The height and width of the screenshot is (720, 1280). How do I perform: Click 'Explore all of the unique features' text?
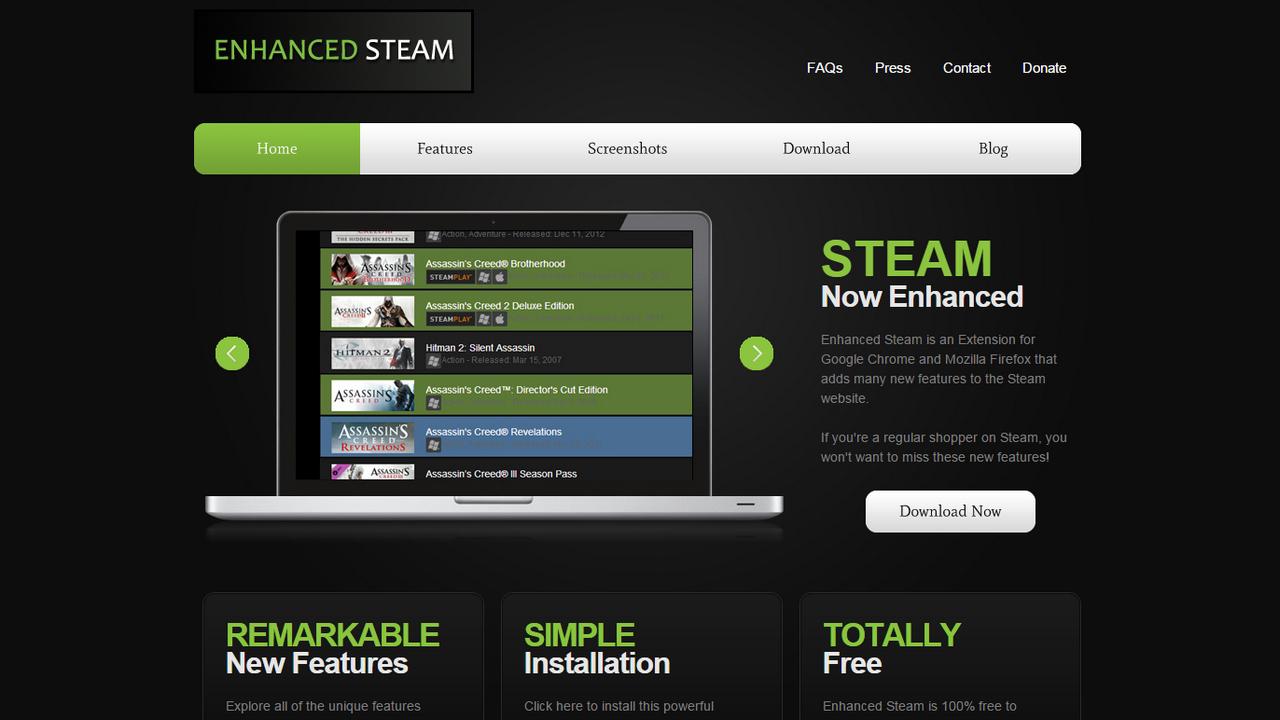click(x=323, y=706)
